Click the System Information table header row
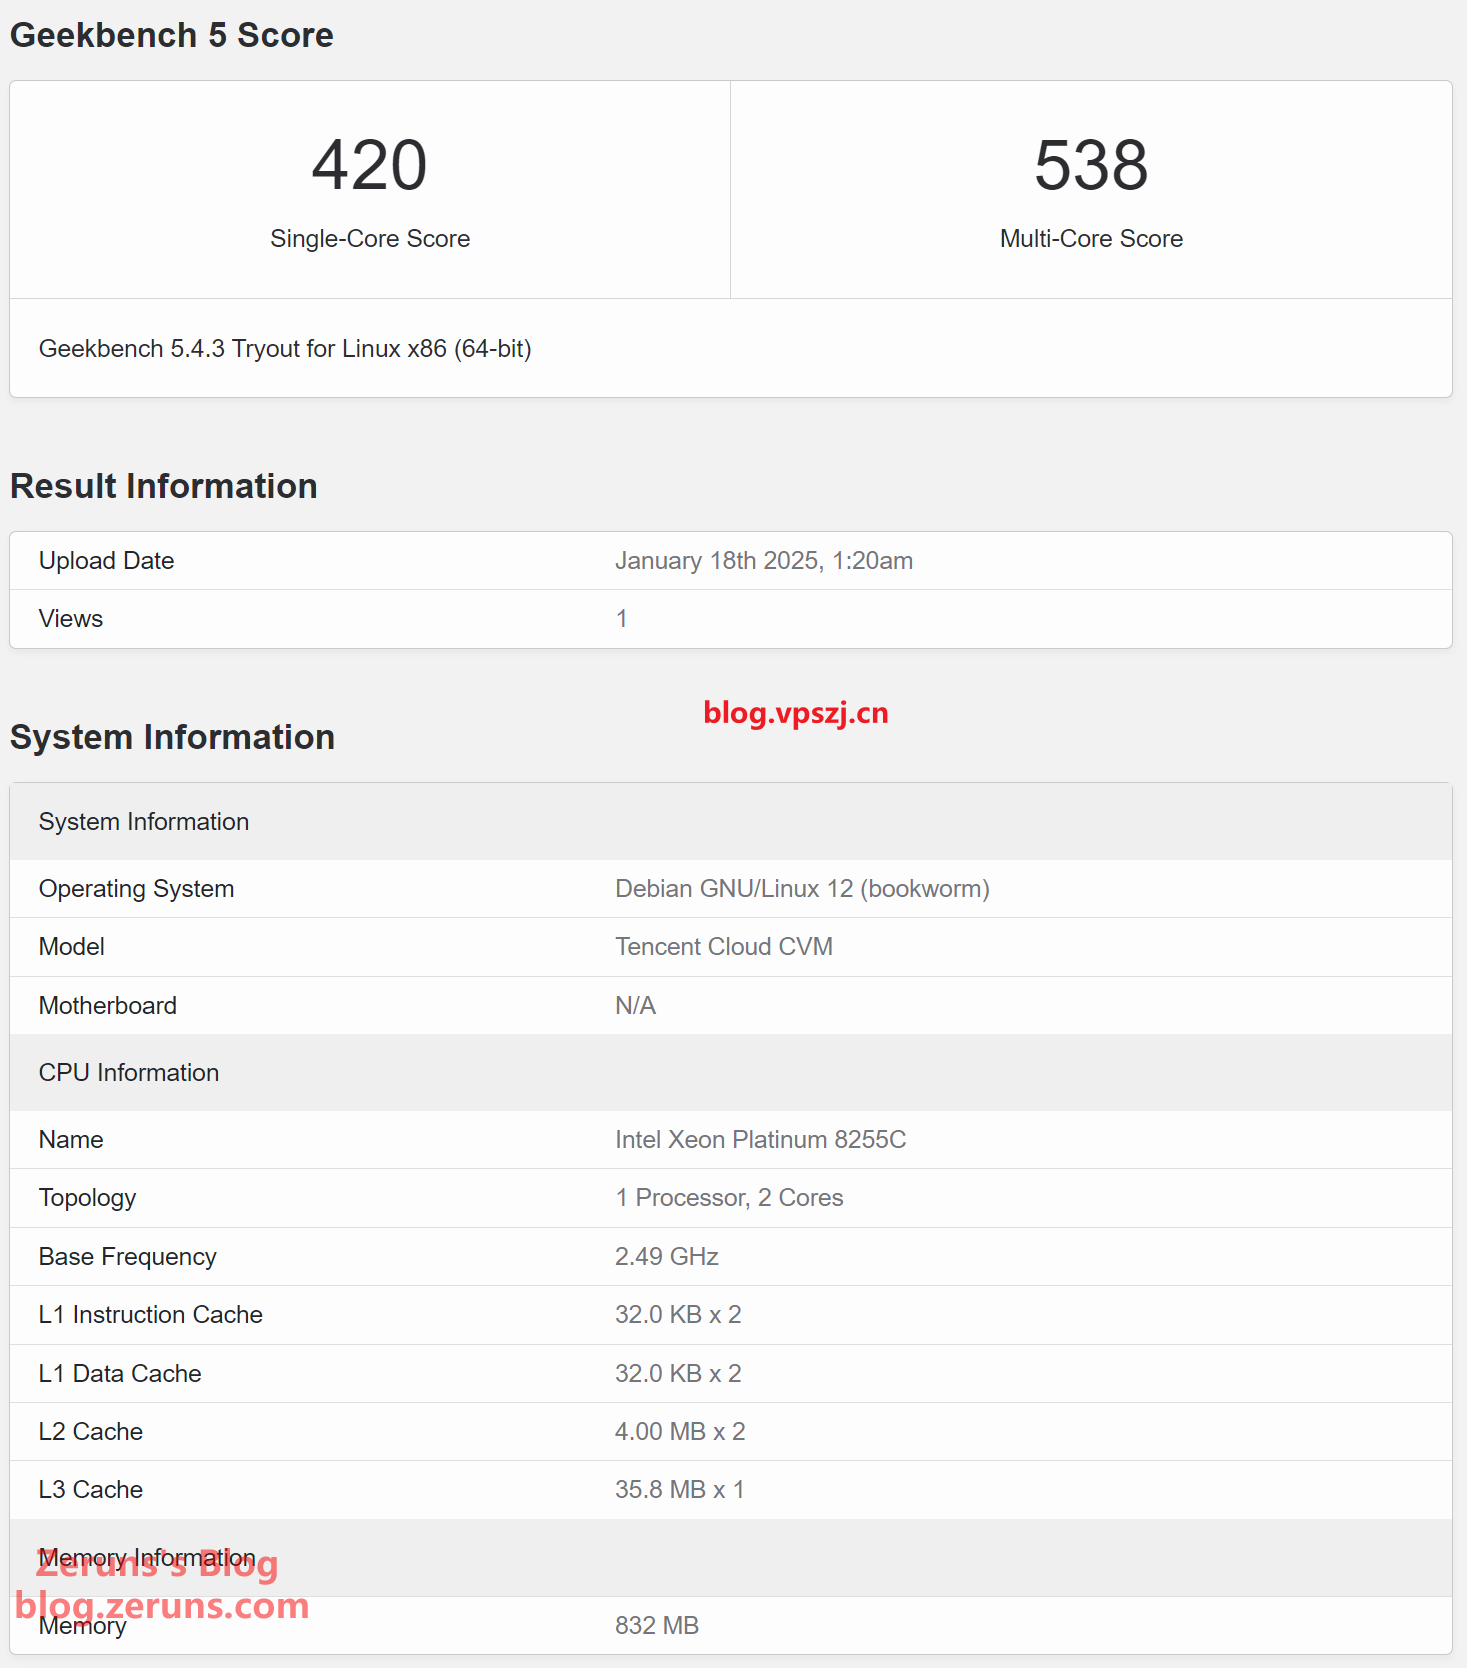The image size is (1467, 1668). coord(144,822)
